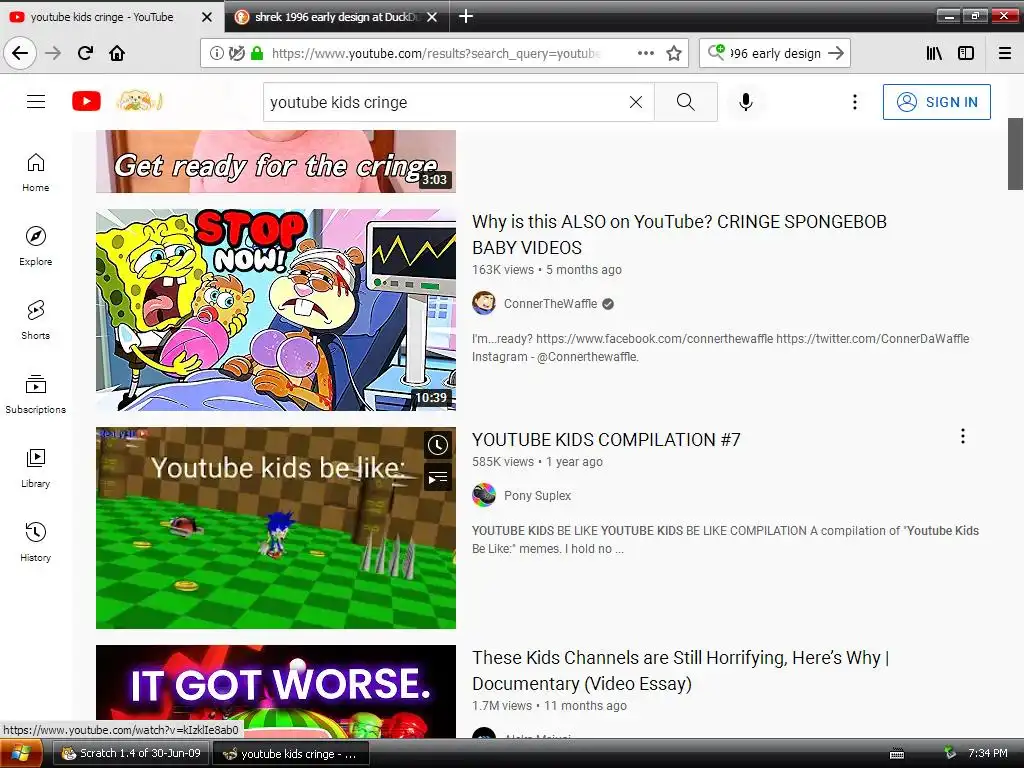The image size is (1024, 768).
Task: Open tracking protection shield icon
Action: 236,54
